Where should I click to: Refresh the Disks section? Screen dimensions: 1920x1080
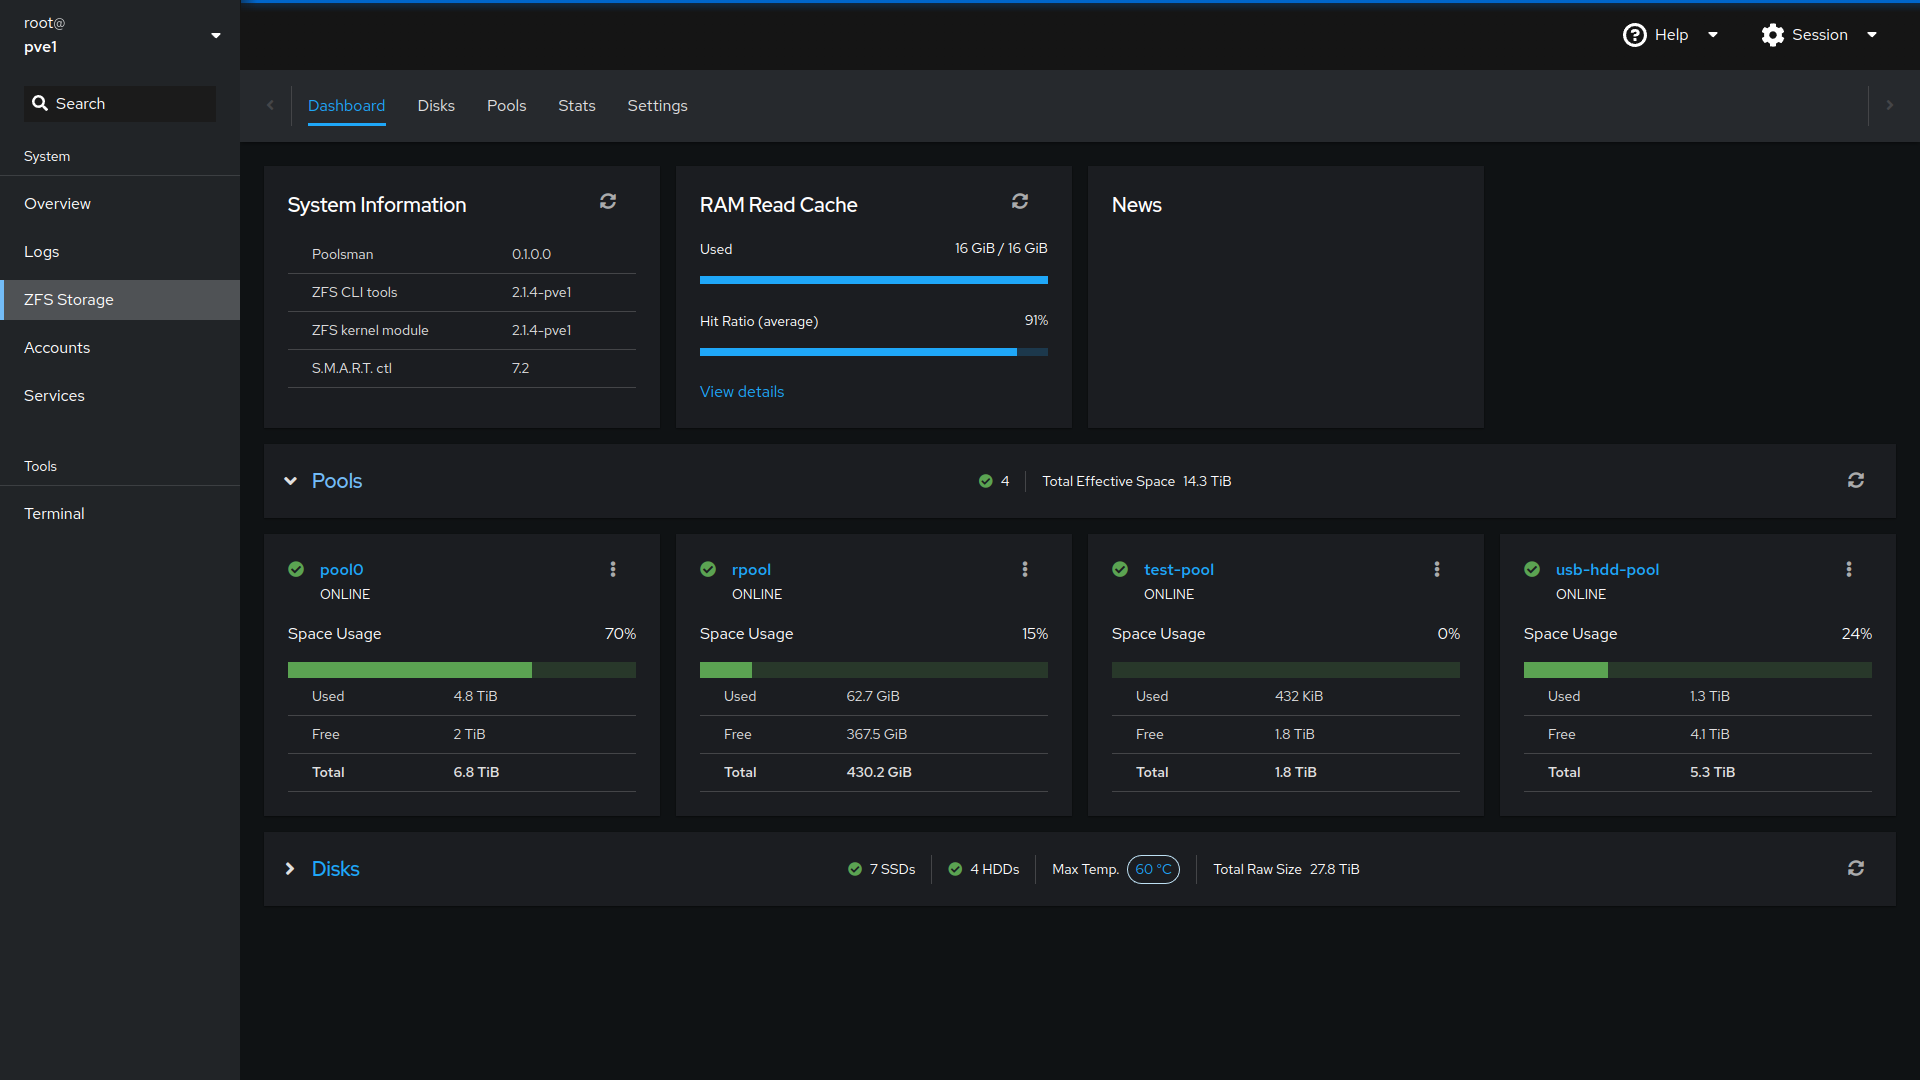pos(1856,869)
